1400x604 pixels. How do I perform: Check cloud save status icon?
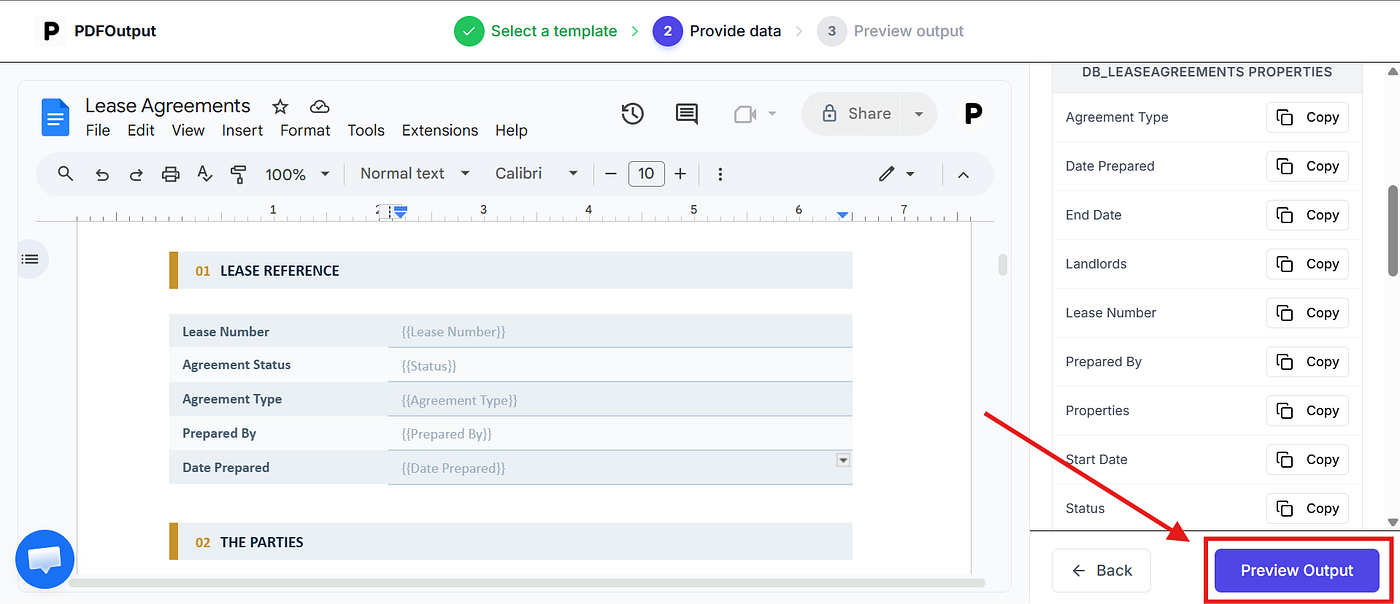coord(319,106)
